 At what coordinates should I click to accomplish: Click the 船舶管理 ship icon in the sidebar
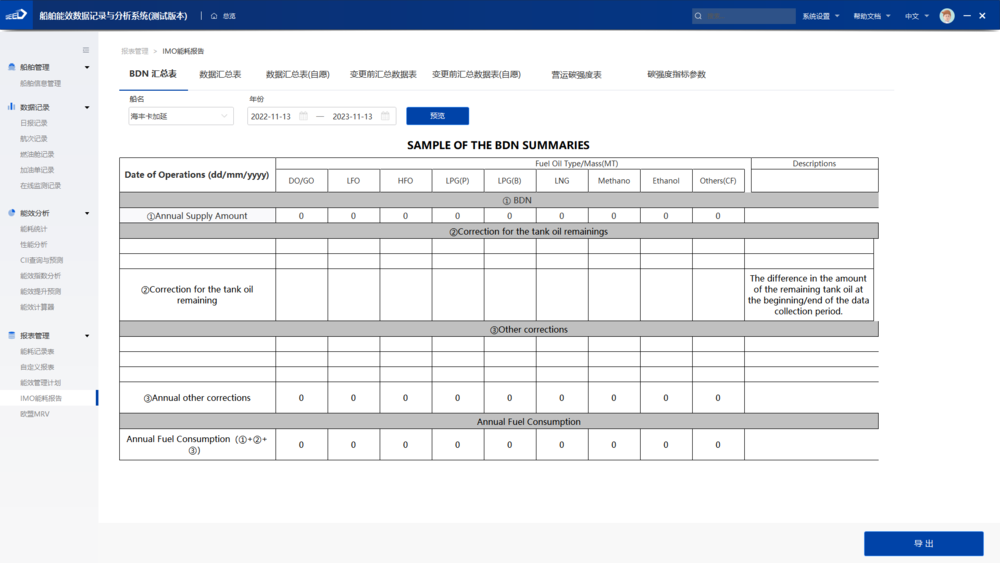click(x=12, y=67)
